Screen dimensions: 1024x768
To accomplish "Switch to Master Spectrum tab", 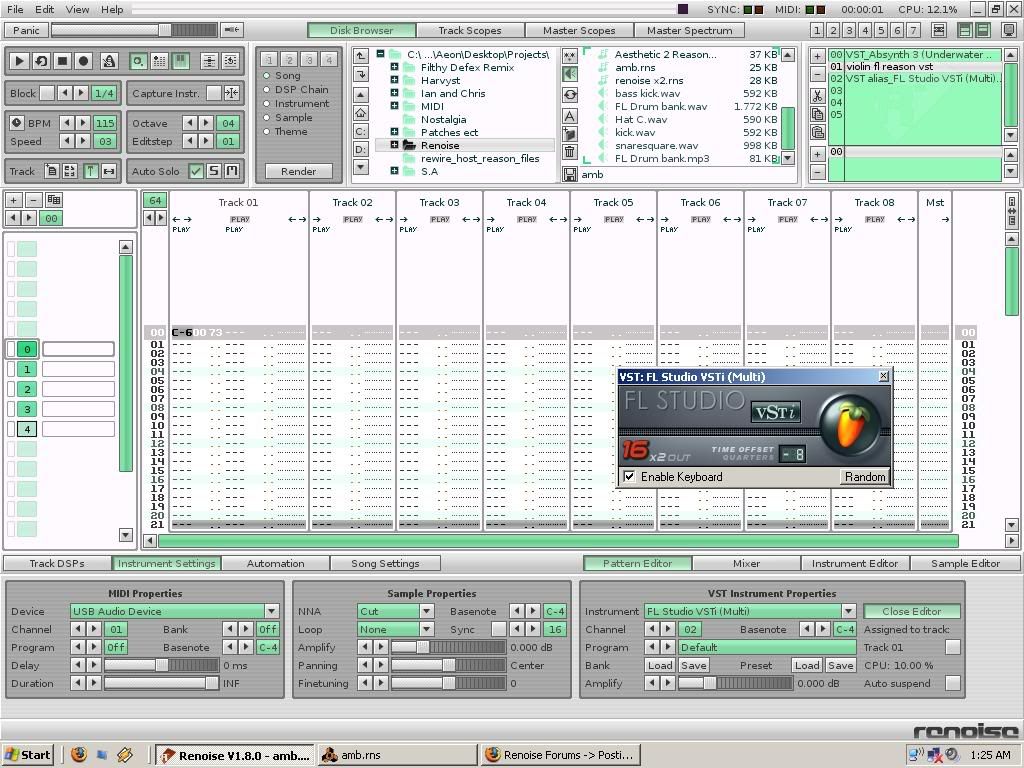I will coord(689,30).
